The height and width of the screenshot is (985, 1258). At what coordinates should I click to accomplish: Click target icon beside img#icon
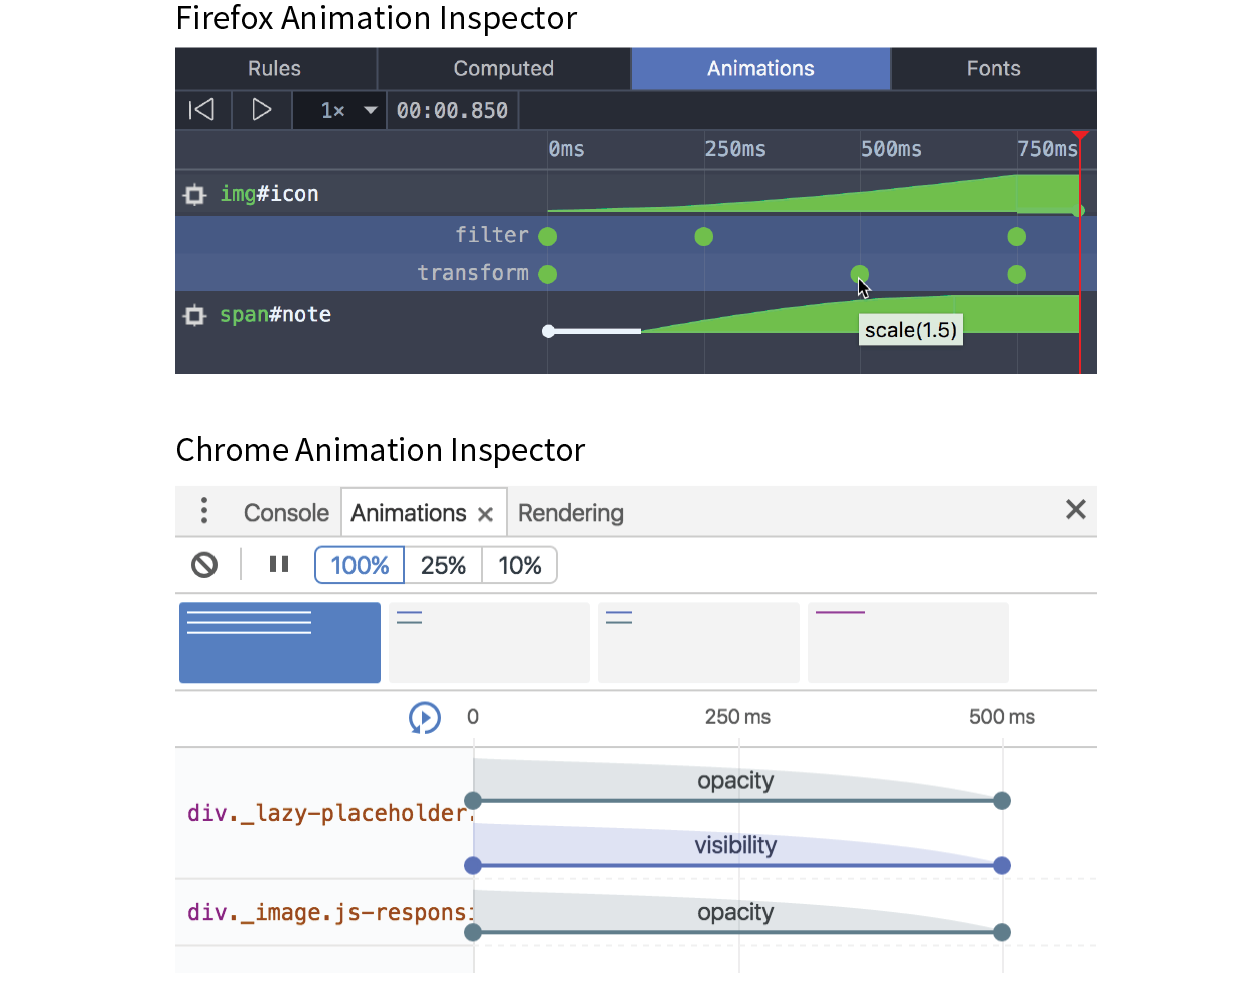point(195,195)
